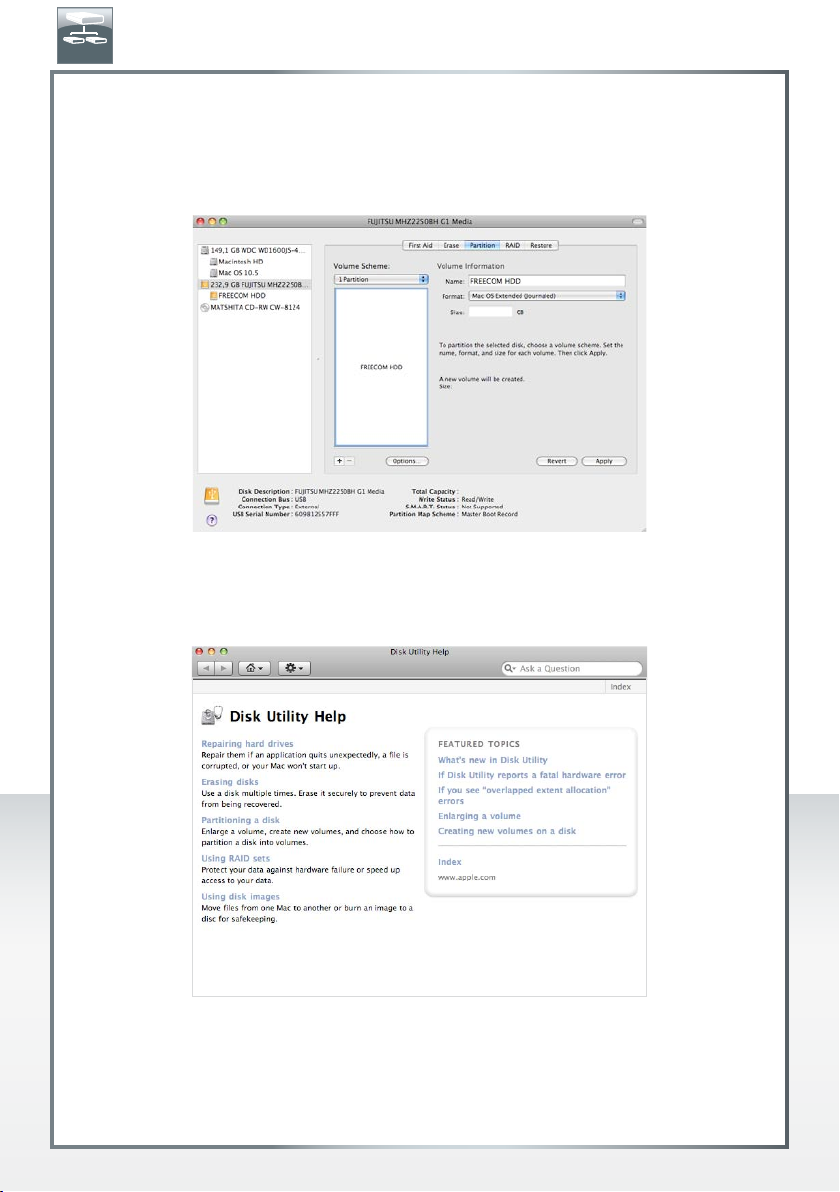Screen dimensions: 840x1192
Task: Open the Erasing disks help topic
Action: 230,781
